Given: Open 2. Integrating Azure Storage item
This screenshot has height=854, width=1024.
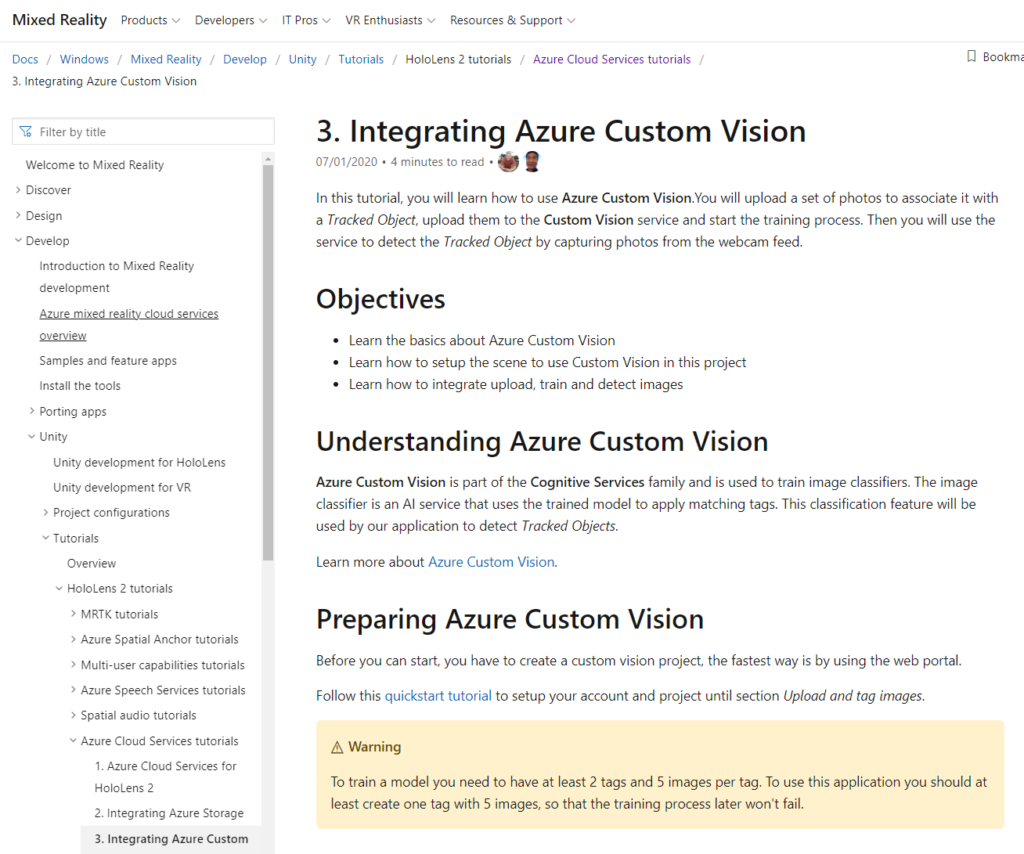Looking at the screenshot, I should click(169, 813).
